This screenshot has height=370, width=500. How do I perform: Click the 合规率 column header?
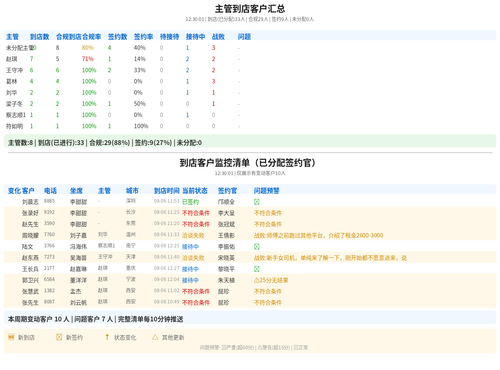coord(91,37)
